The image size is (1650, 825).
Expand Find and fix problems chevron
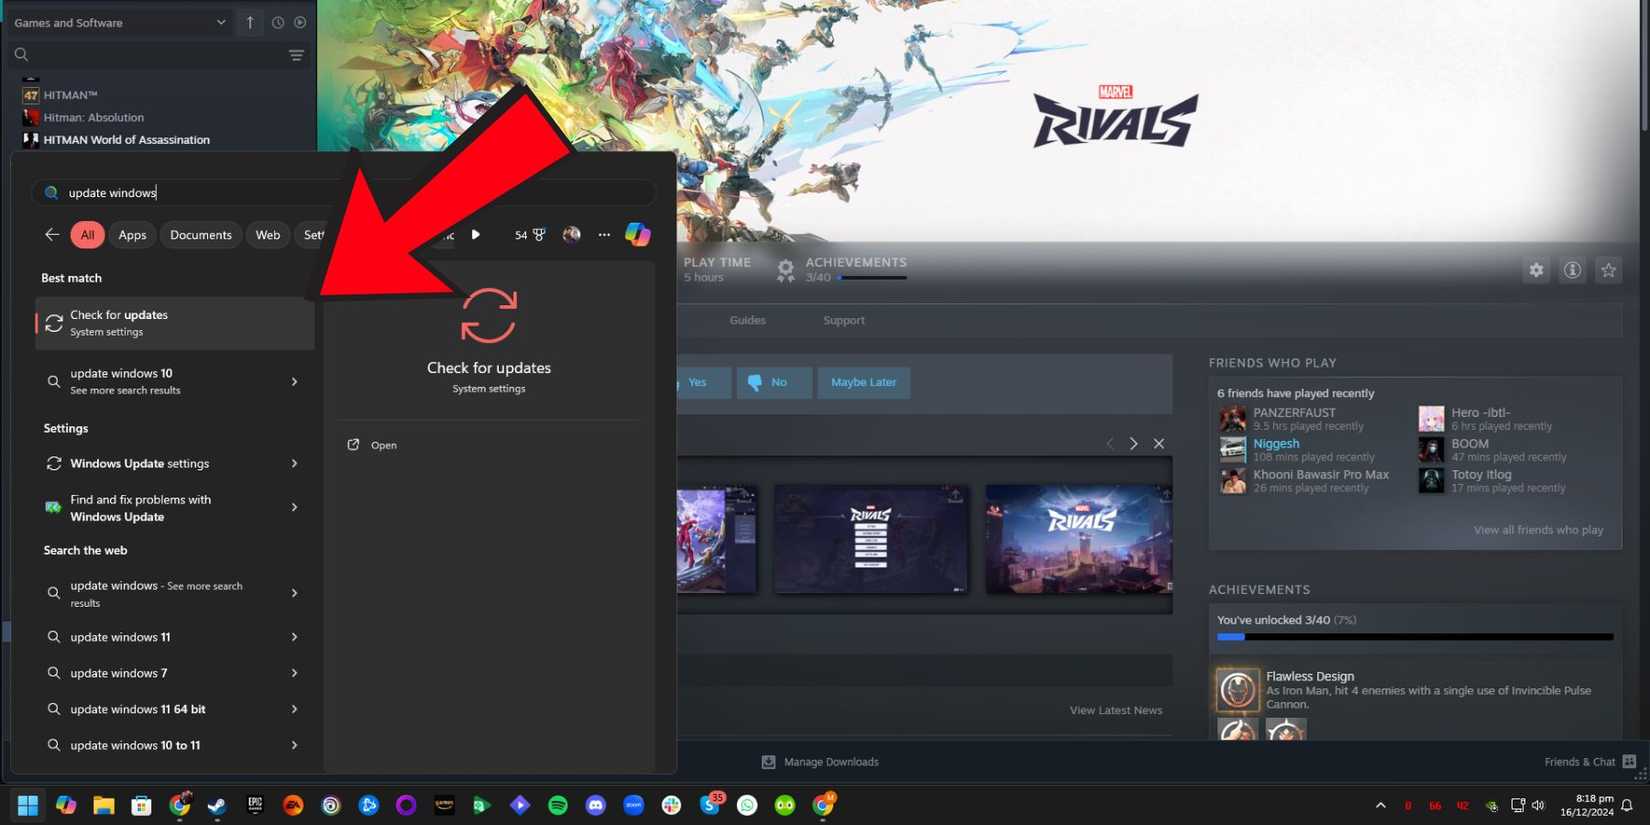click(294, 507)
